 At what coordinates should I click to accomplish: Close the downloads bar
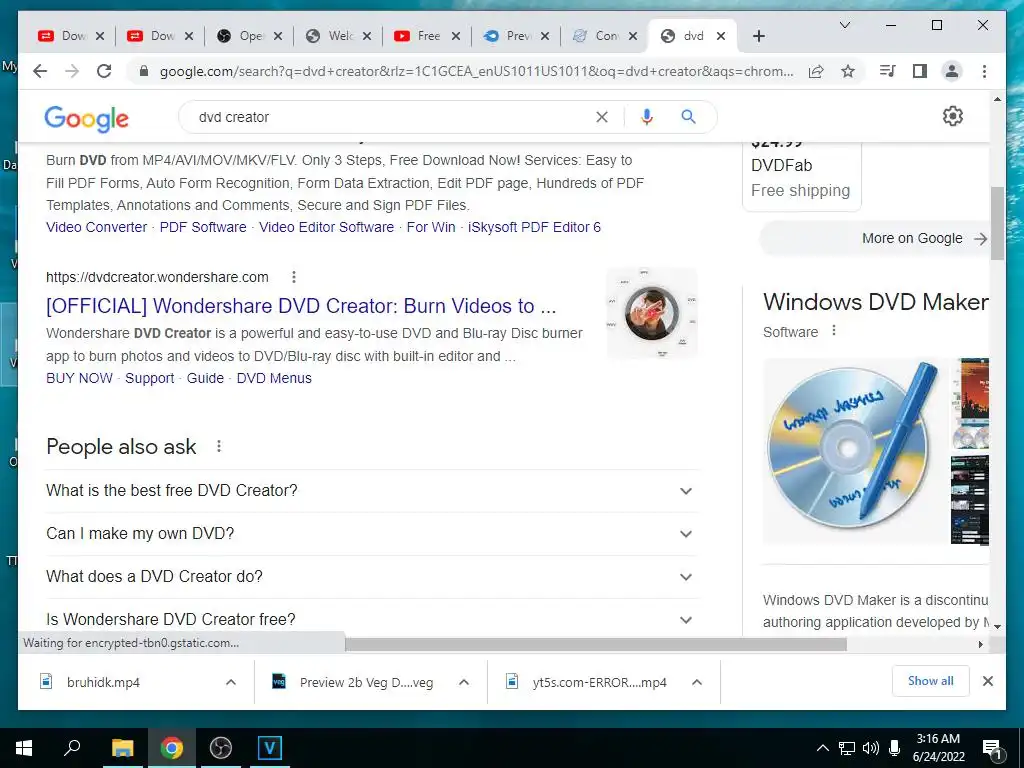pos(987,681)
